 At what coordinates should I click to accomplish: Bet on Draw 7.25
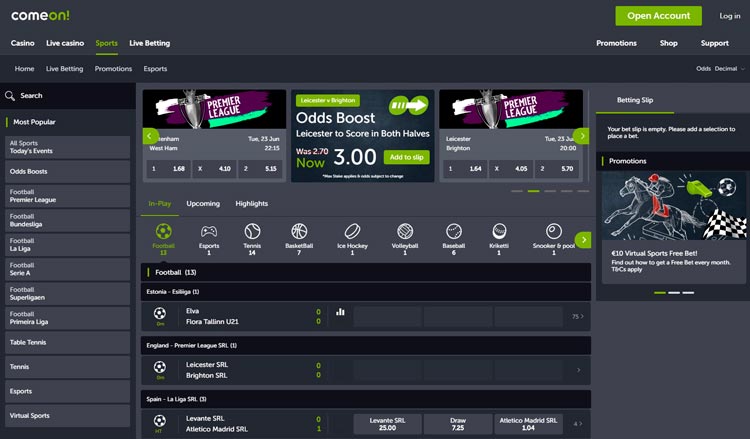tap(458, 424)
